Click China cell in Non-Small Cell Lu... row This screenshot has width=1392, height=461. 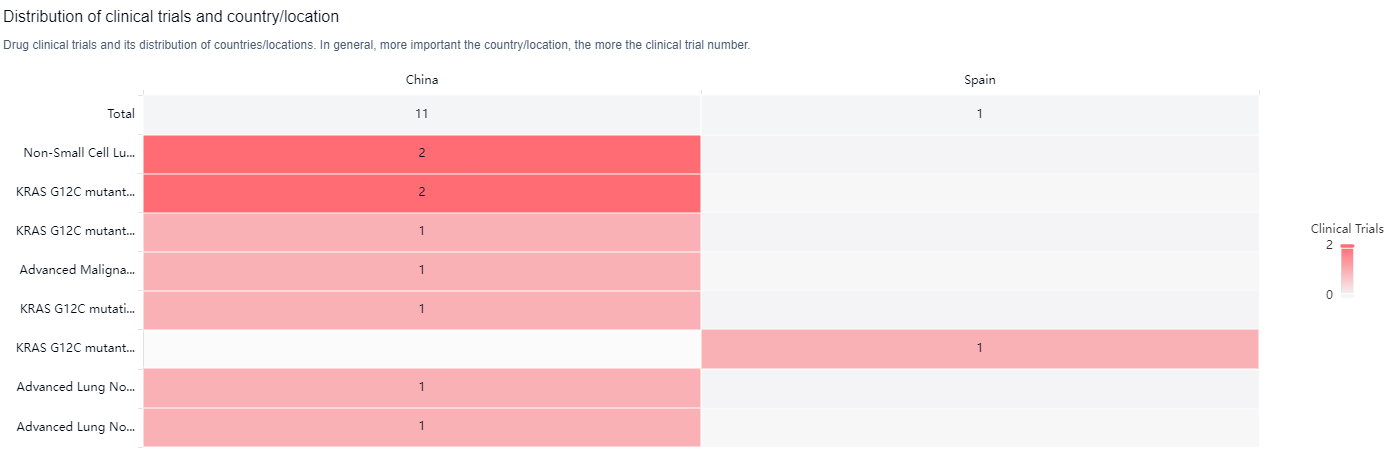point(421,153)
